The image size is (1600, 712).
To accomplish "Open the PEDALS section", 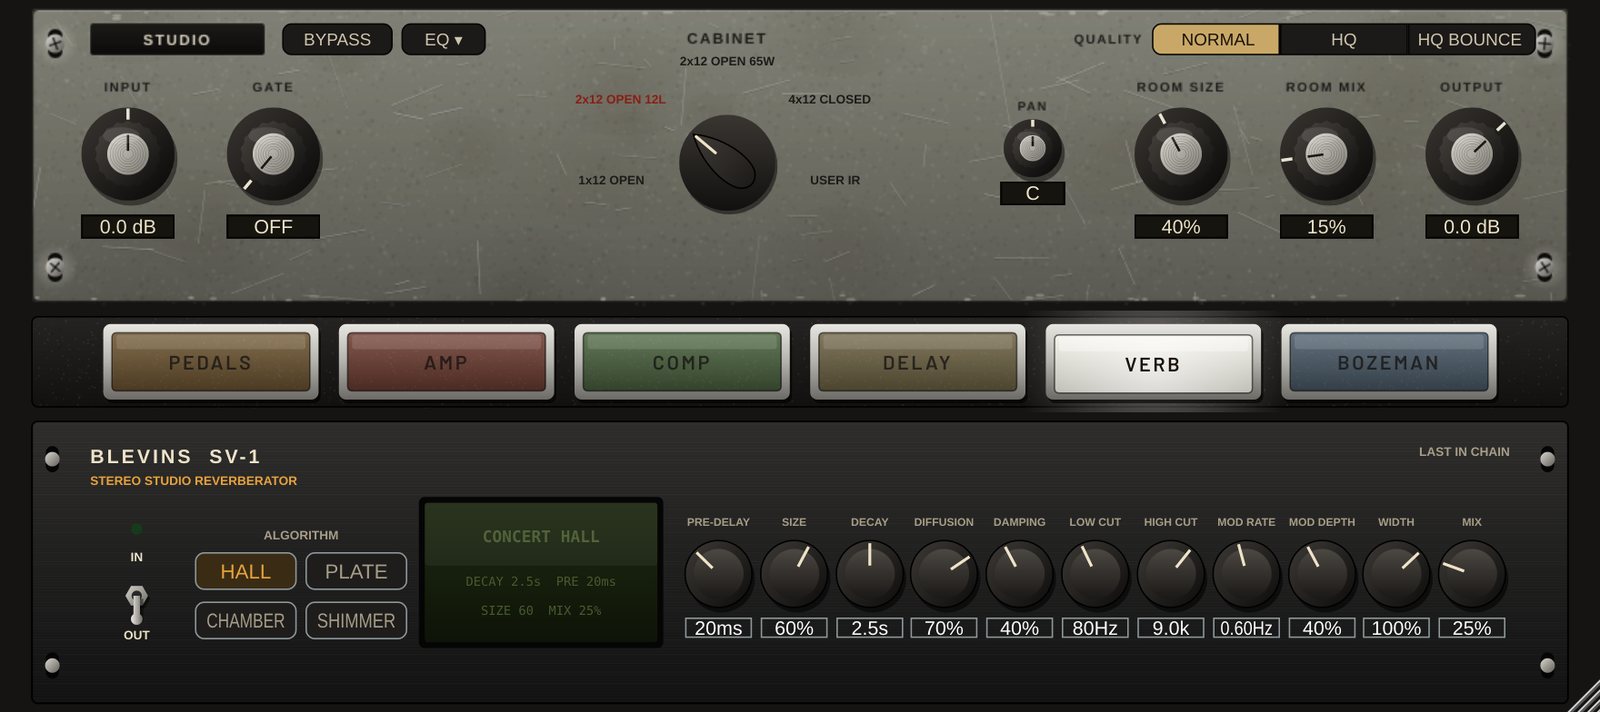I will coord(210,362).
